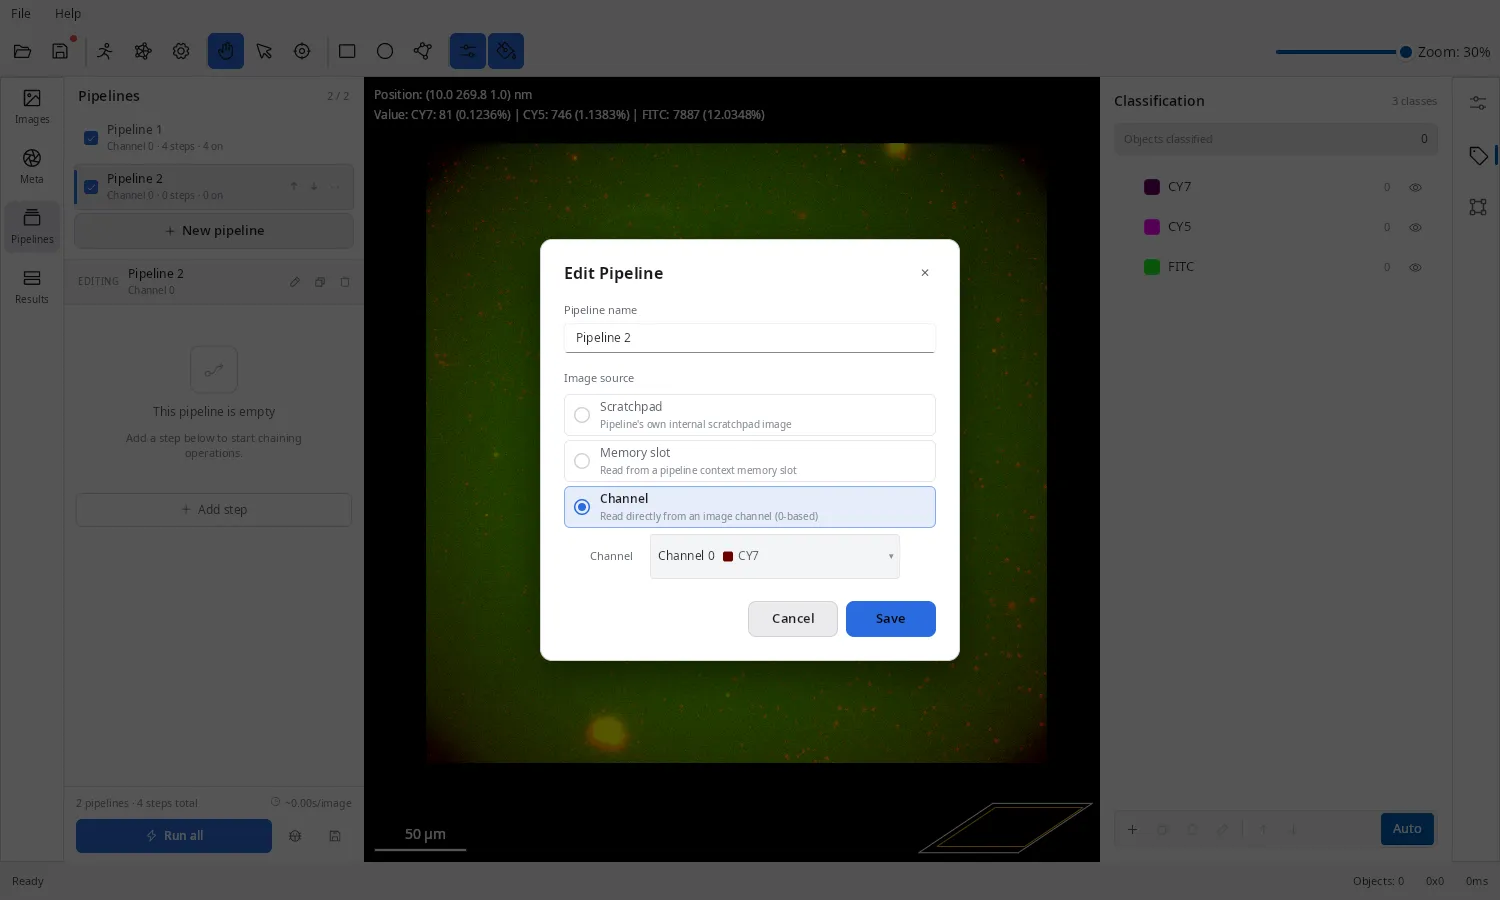Click the Pipeline name input field
Viewport: 1500px width, 900px height.
(x=750, y=338)
